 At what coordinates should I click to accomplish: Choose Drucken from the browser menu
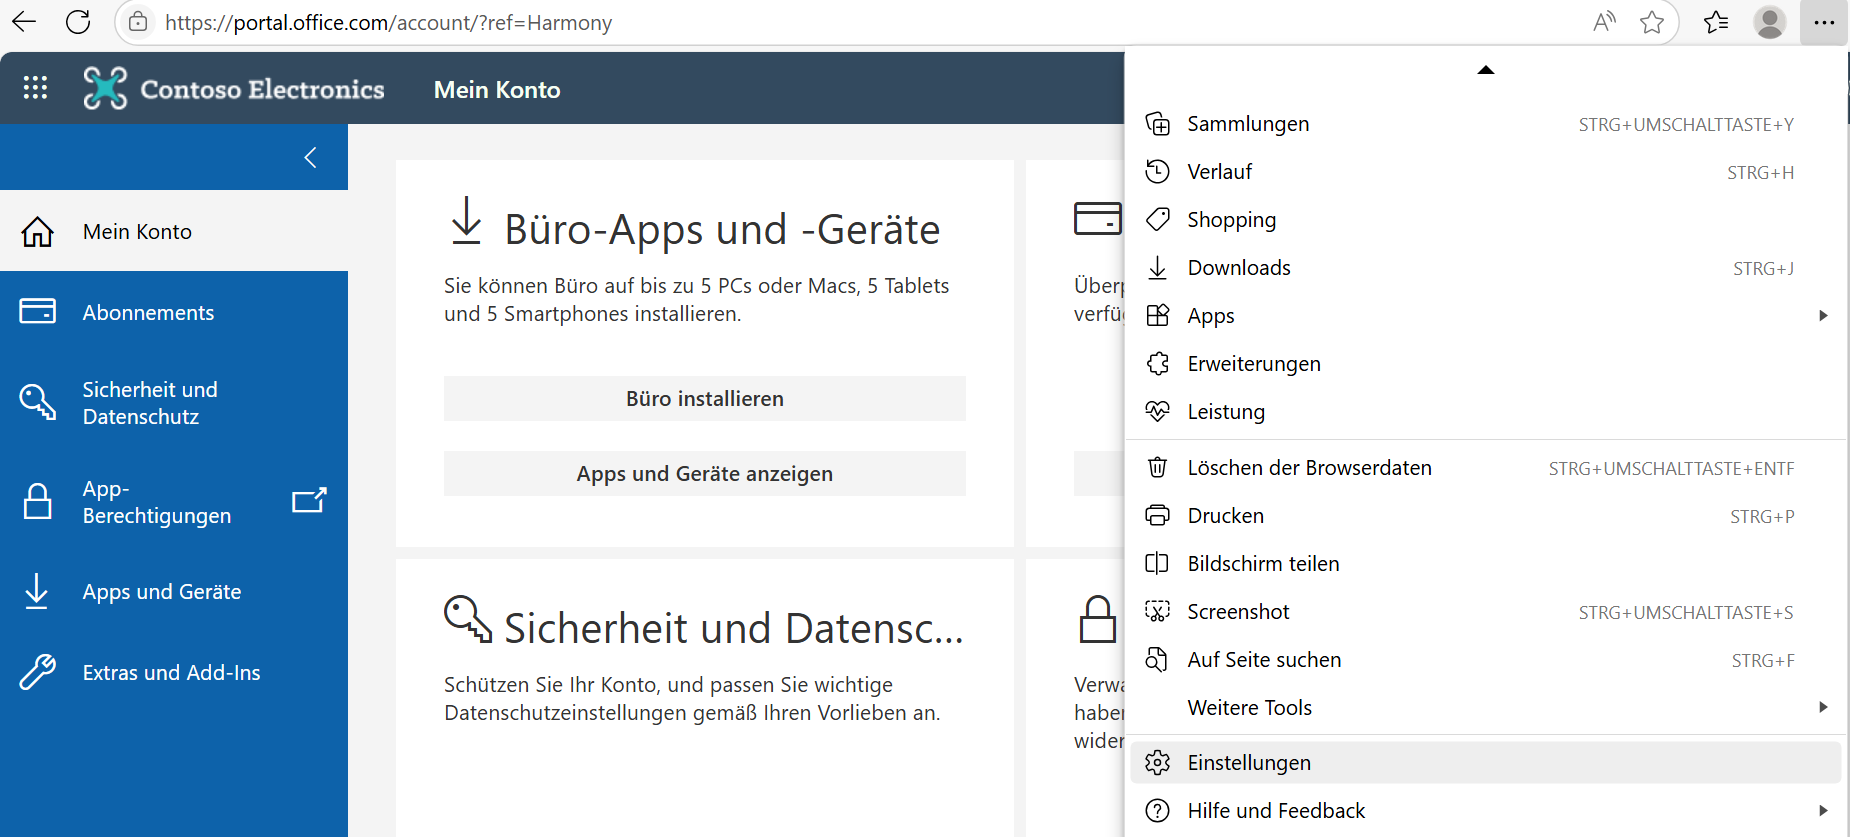tap(1486, 516)
